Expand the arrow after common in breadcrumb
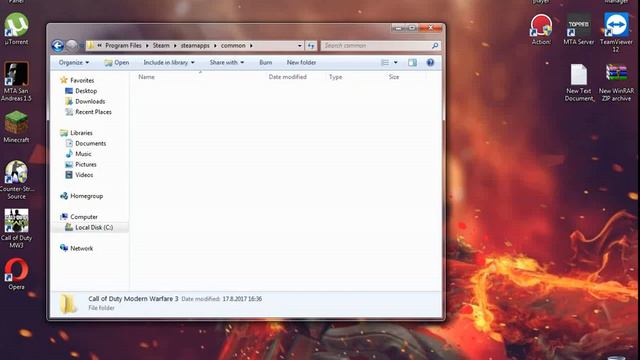The width and height of the screenshot is (640, 360). click(251, 46)
